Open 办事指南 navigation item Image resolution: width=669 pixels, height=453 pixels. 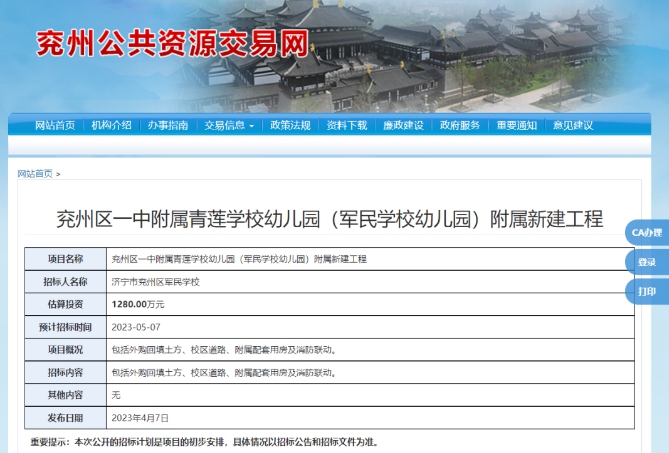[x=167, y=125]
